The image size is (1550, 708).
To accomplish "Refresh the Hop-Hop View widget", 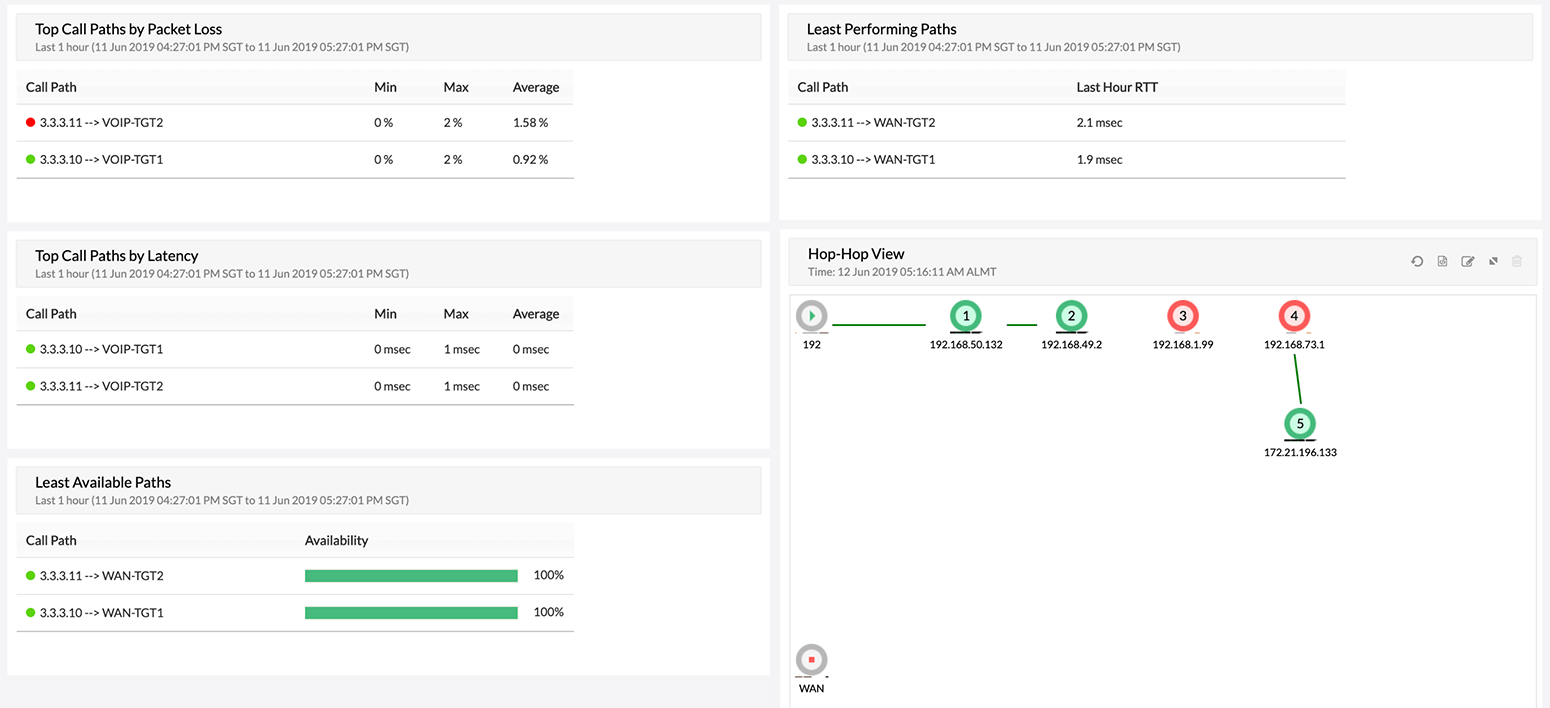I will (1417, 262).
